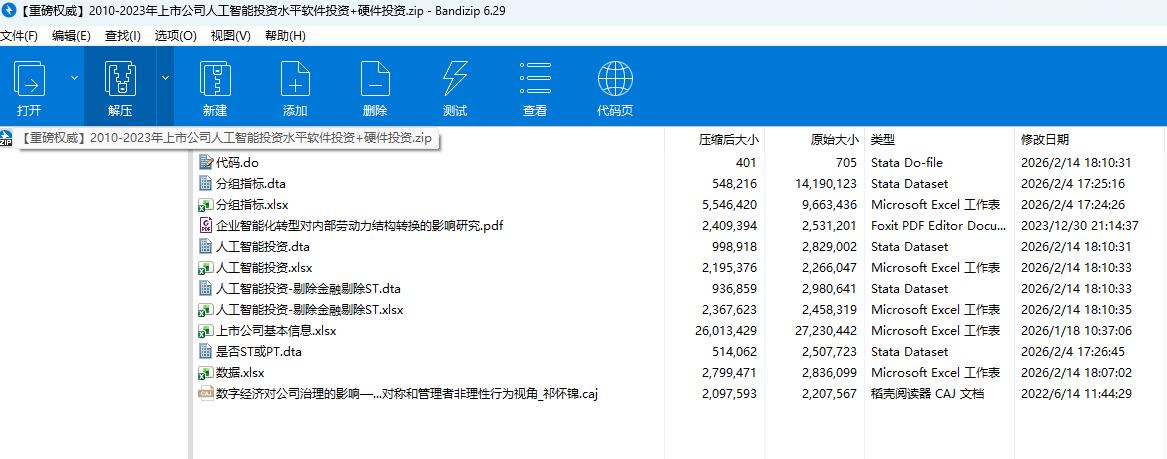Click the type cell Stata Do-file
The width and height of the screenshot is (1167, 459).
click(x=906, y=162)
